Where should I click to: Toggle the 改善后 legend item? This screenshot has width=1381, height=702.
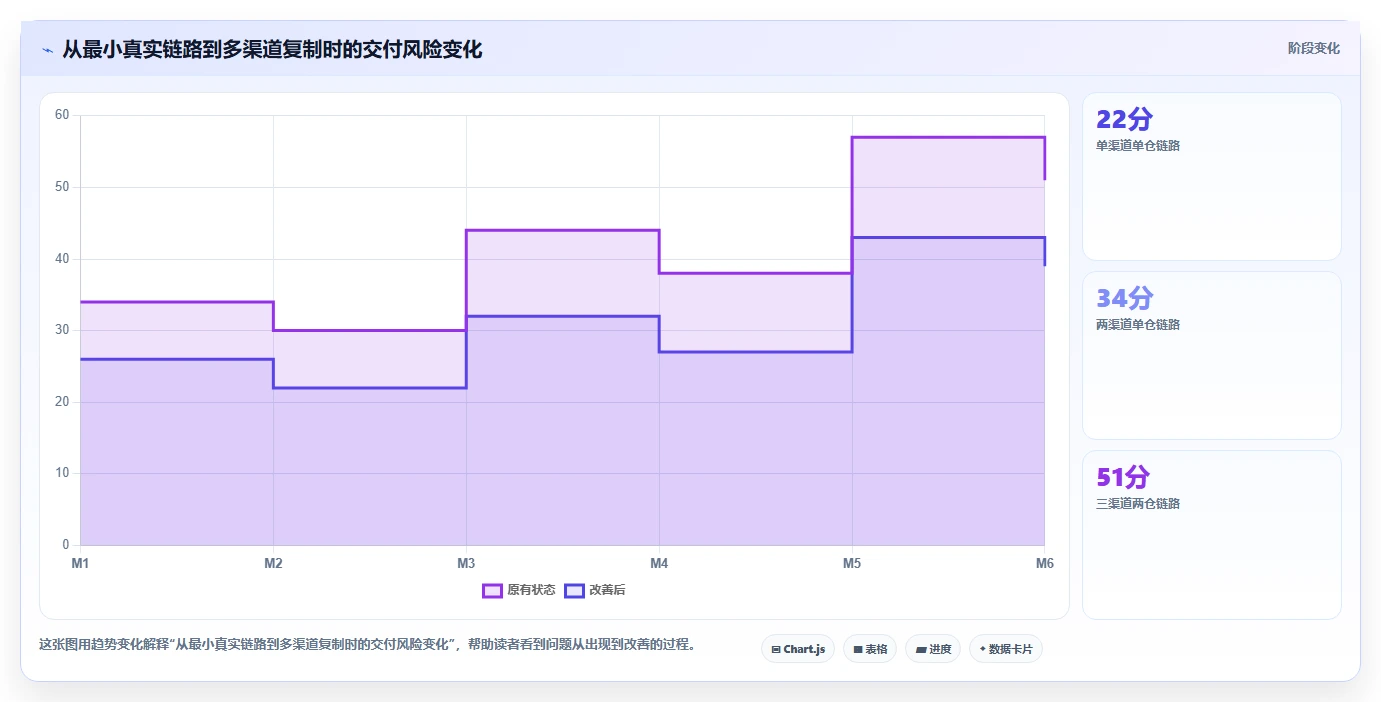595,590
